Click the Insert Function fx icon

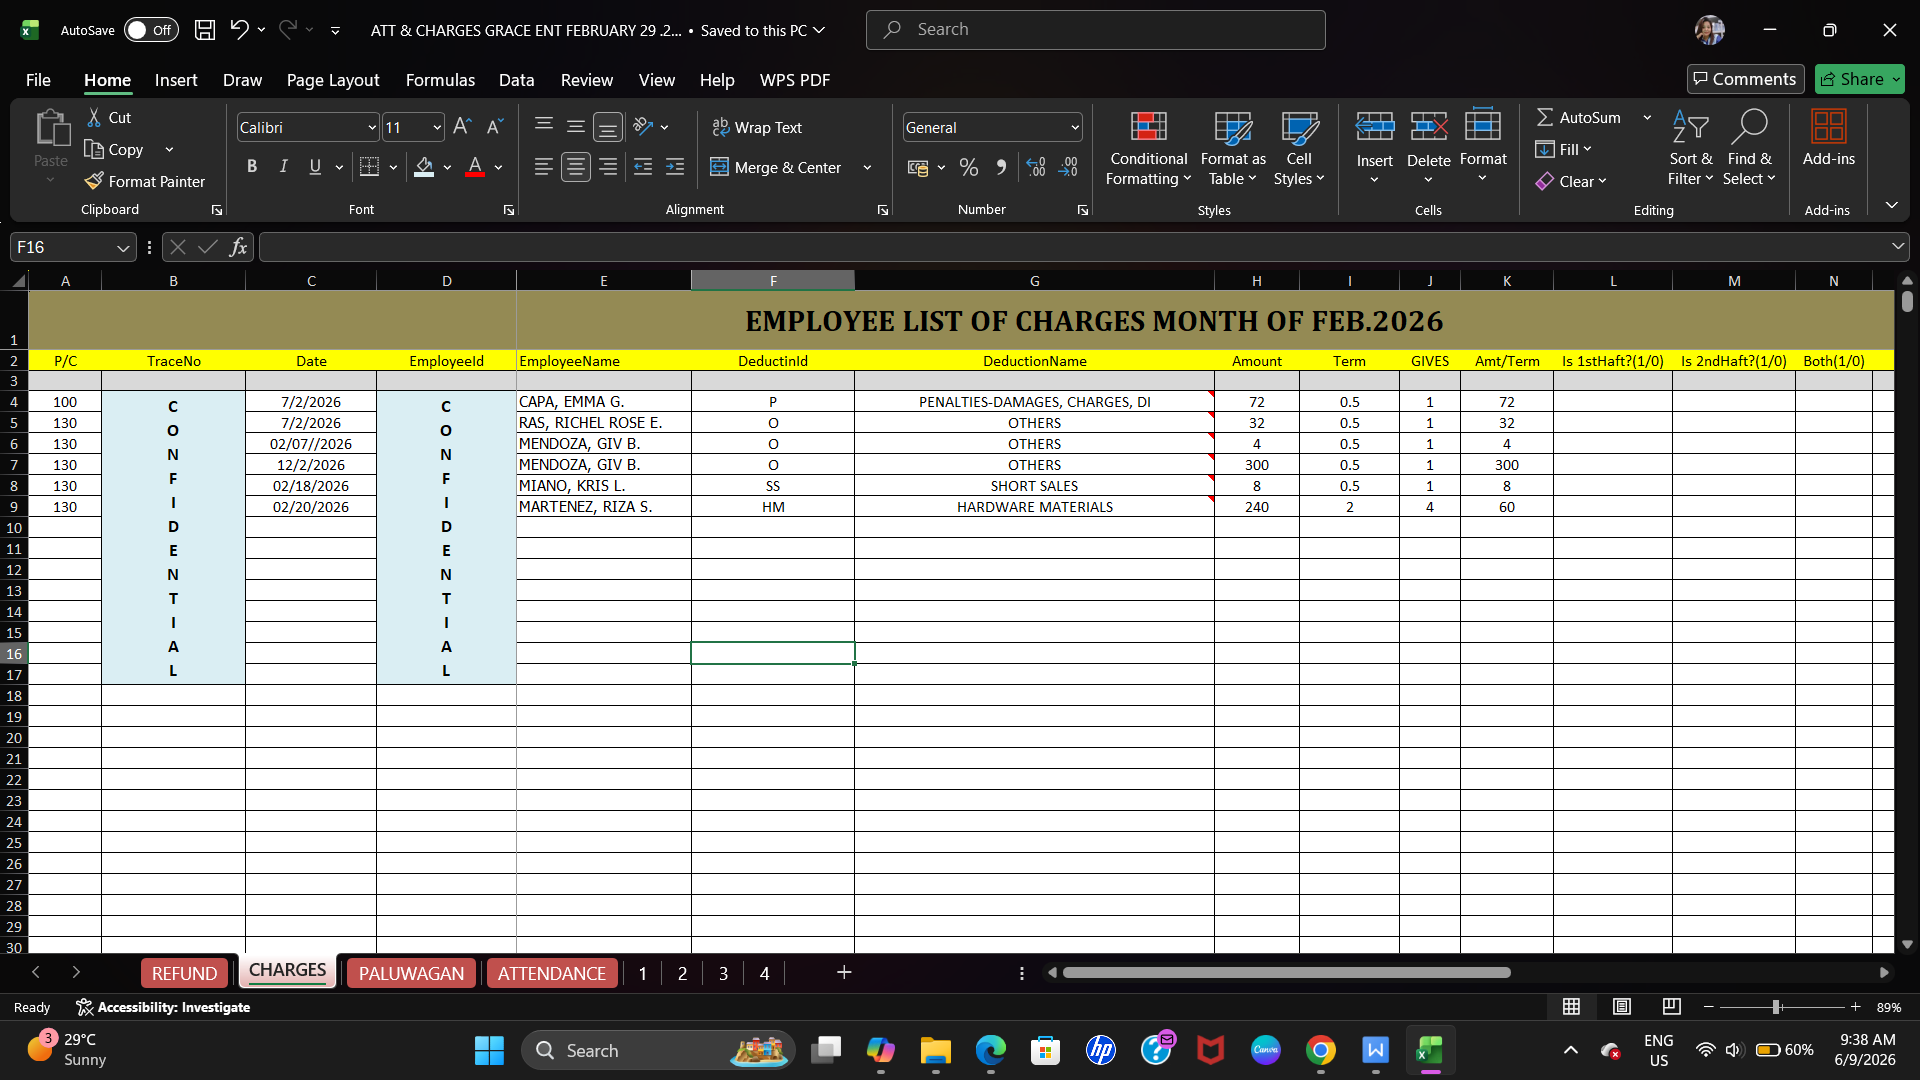238,247
